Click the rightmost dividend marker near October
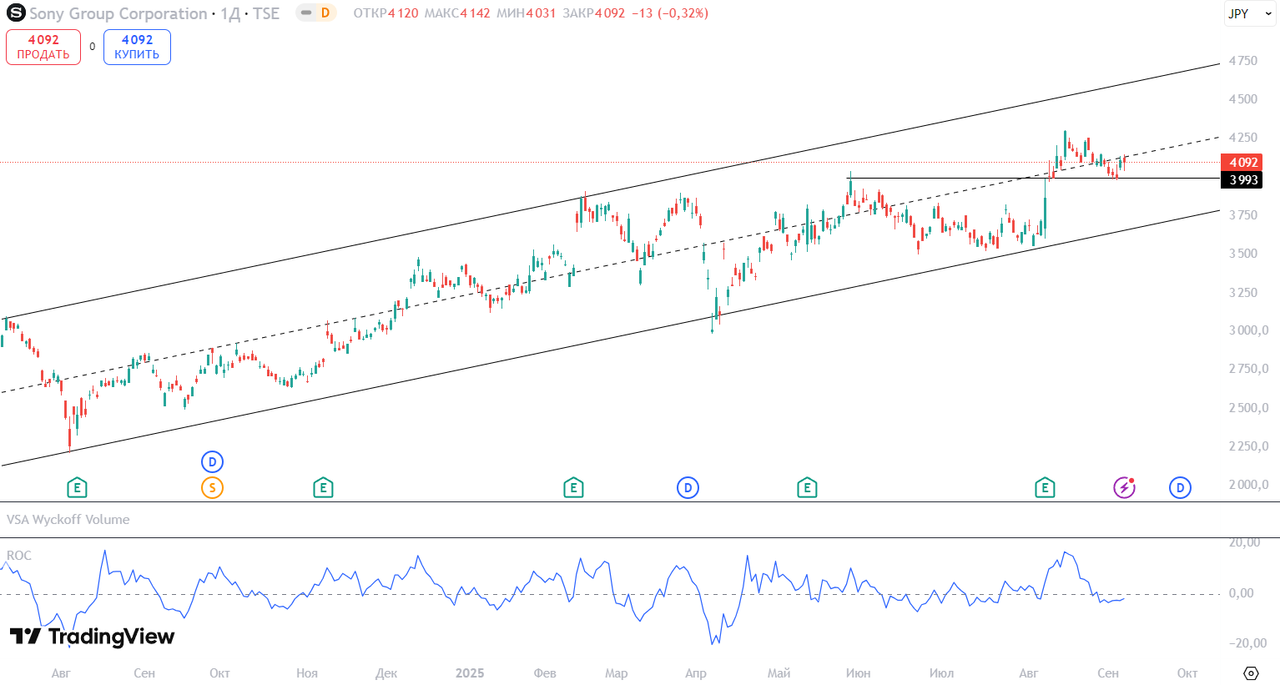 point(1180,488)
